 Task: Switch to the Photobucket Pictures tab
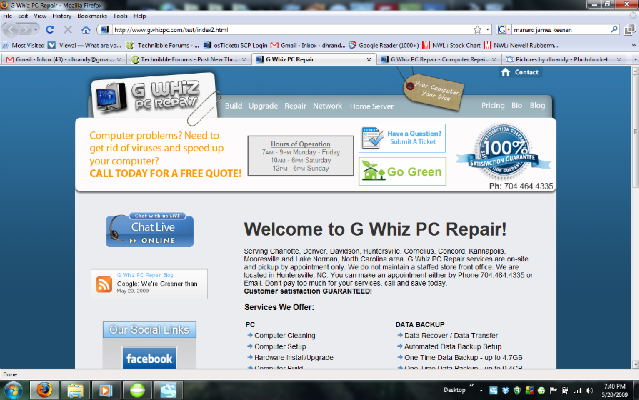[x=563, y=59]
